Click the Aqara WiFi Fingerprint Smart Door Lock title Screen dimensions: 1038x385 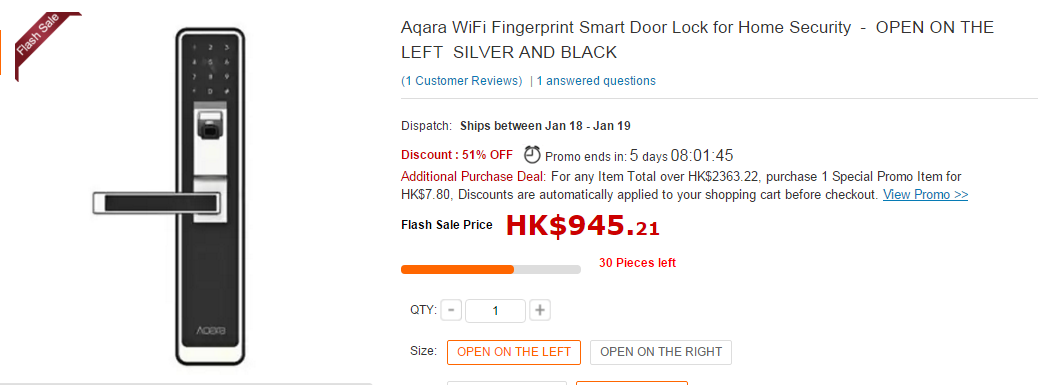click(x=698, y=40)
